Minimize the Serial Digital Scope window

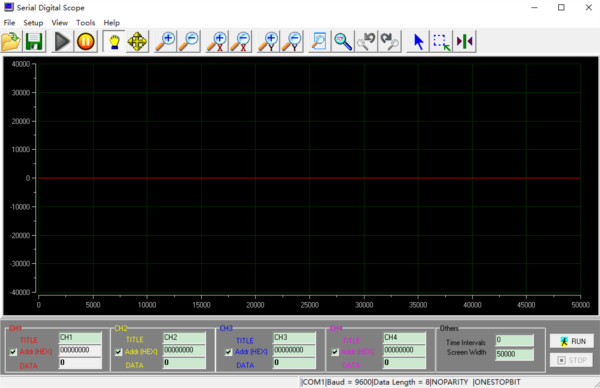coord(535,8)
